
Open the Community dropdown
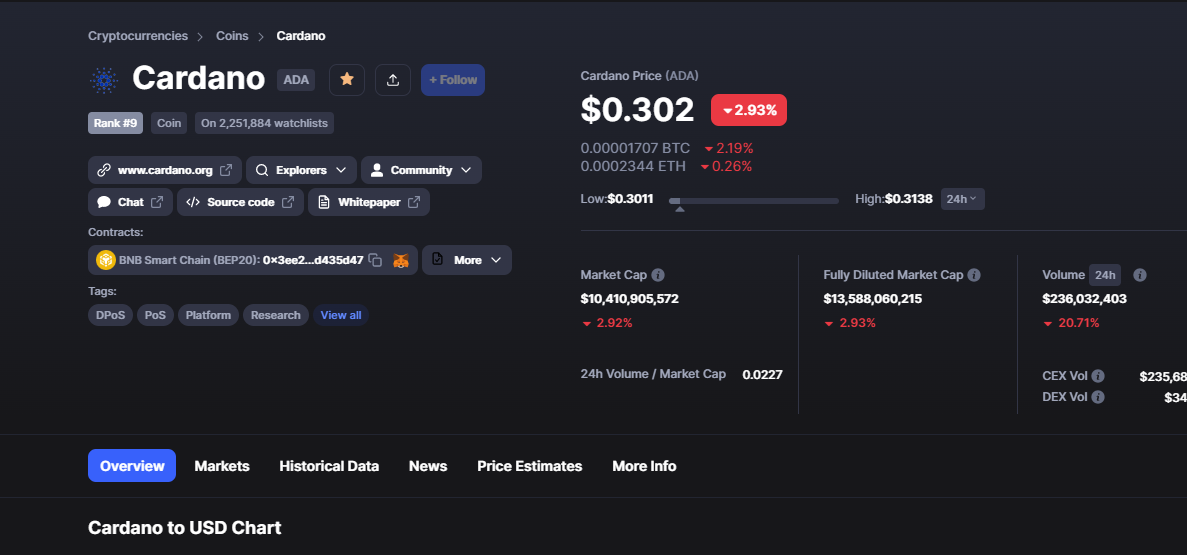click(421, 170)
